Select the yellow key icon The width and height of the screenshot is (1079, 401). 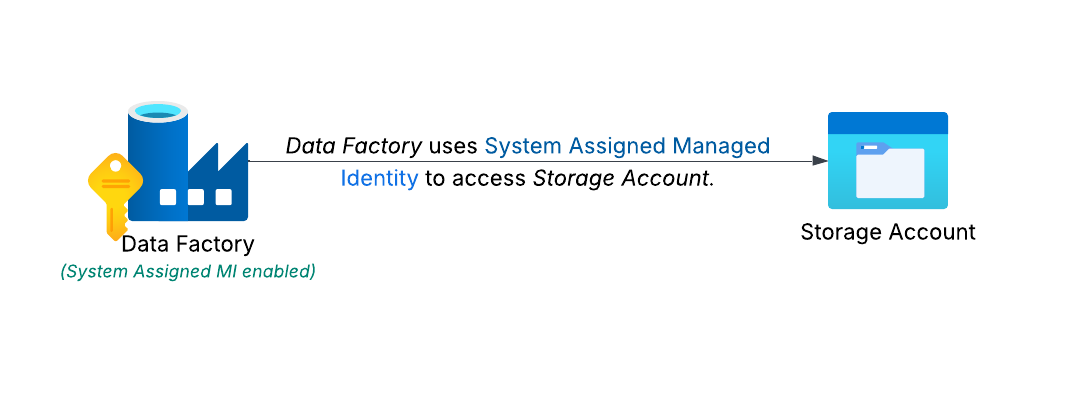[112, 195]
